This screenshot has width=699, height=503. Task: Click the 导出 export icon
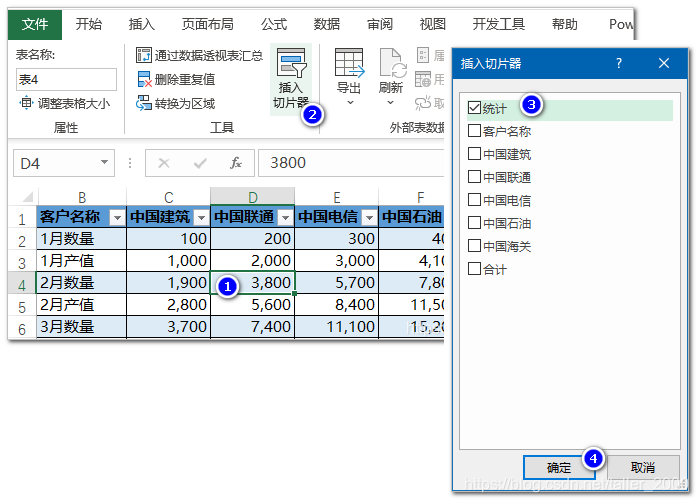point(349,63)
